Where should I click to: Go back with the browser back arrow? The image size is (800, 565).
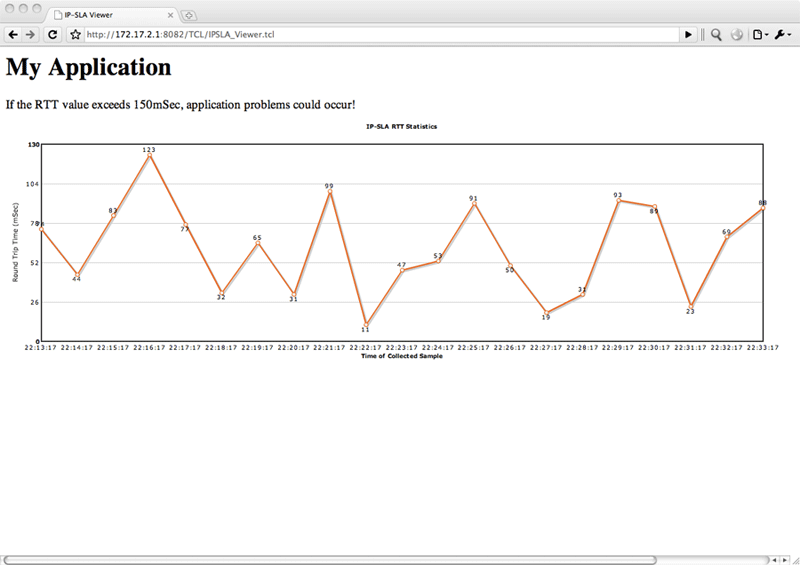(x=13, y=35)
